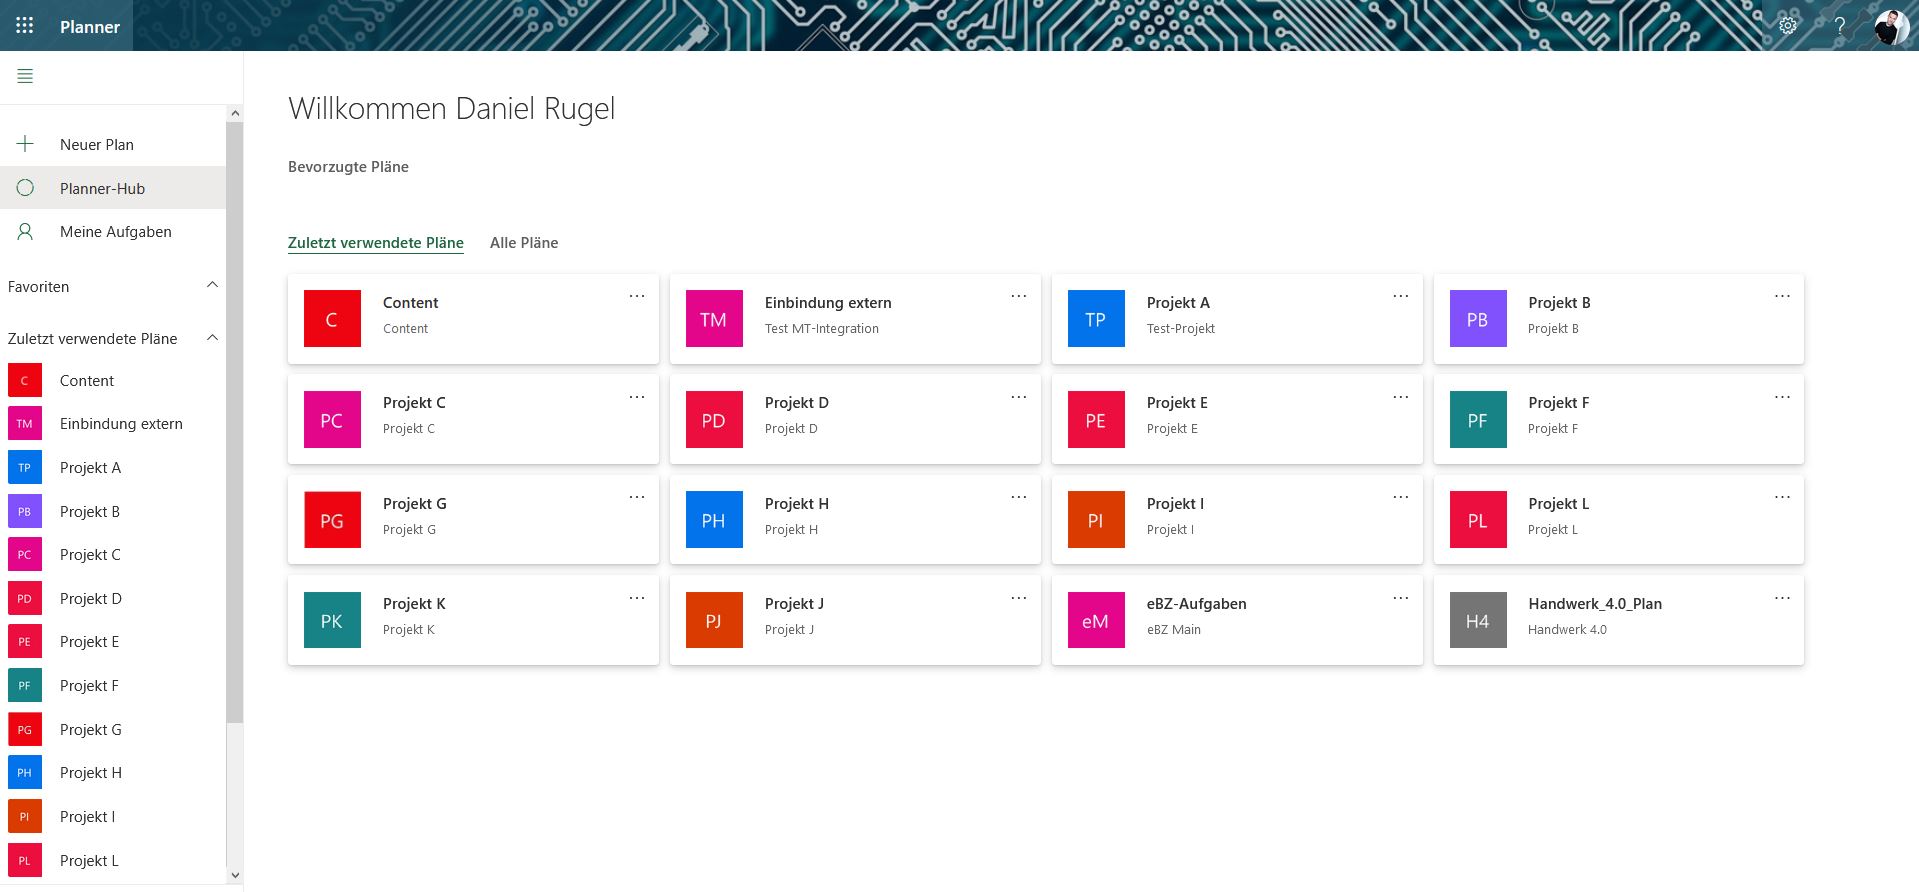Viewport: 1919px width, 892px height.
Task: Open more options on Projekt J card
Action: coord(1019,598)
